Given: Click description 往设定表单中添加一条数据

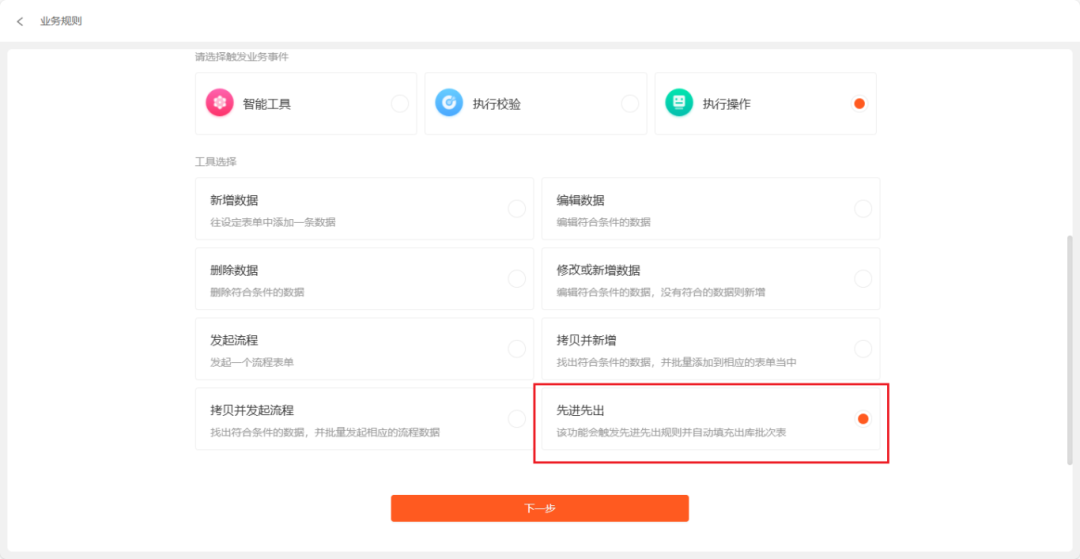Looking at the screenshot, I should (x=273, y=222).
